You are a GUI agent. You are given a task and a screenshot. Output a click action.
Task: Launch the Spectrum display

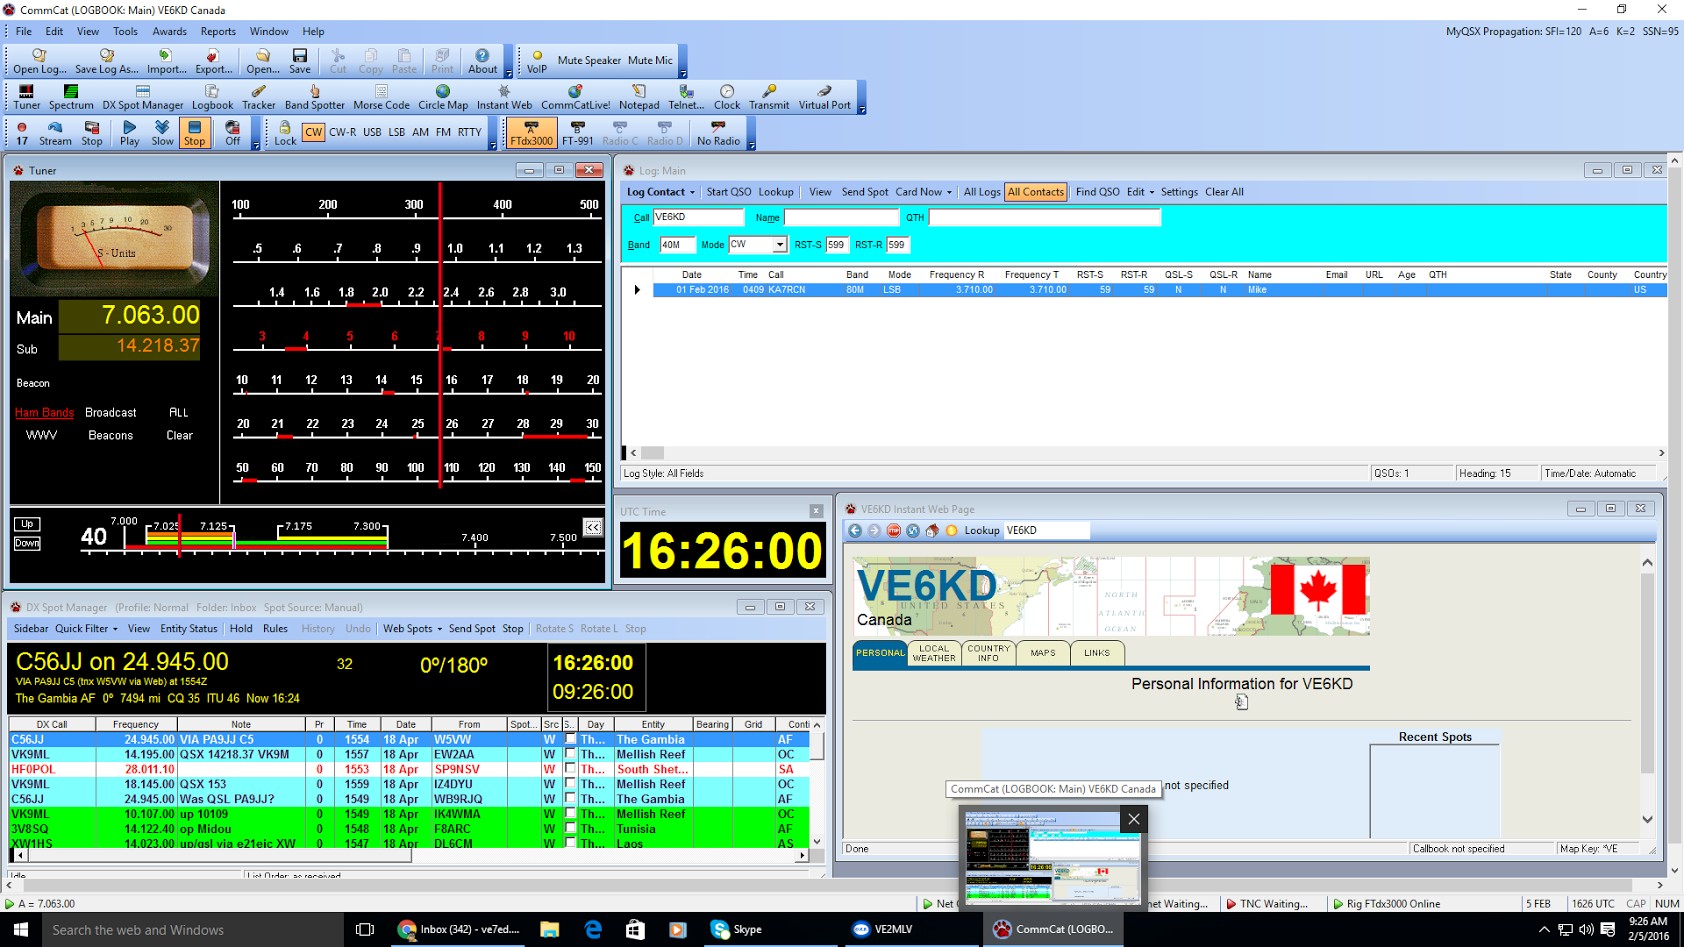point(71,96)
